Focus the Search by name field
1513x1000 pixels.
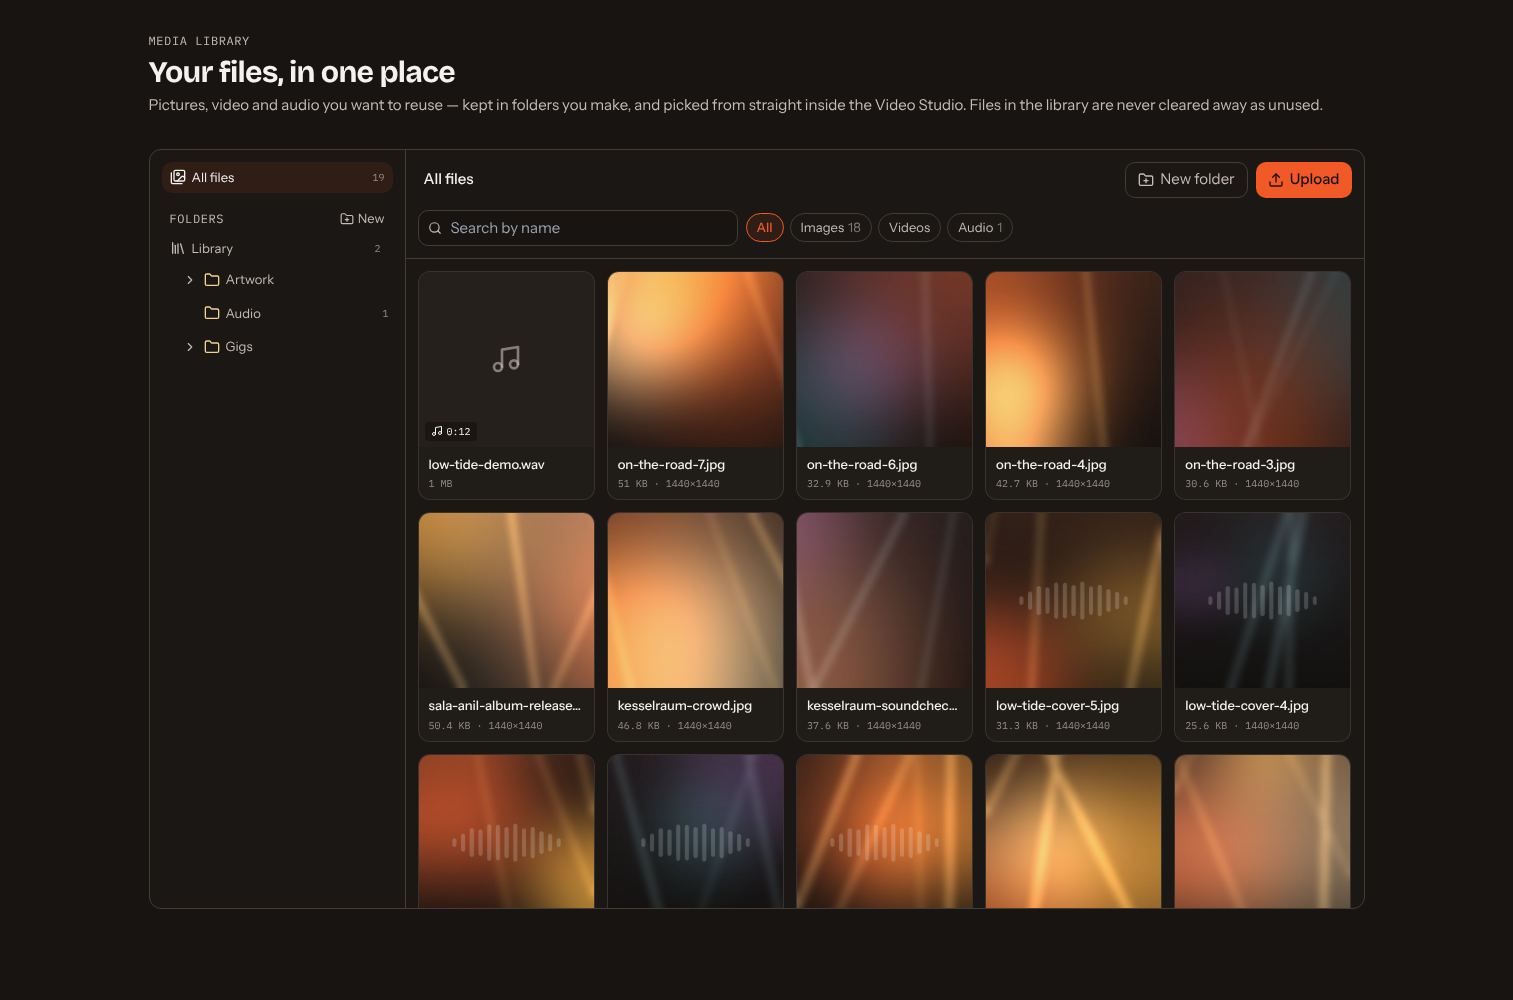[578, 228]
